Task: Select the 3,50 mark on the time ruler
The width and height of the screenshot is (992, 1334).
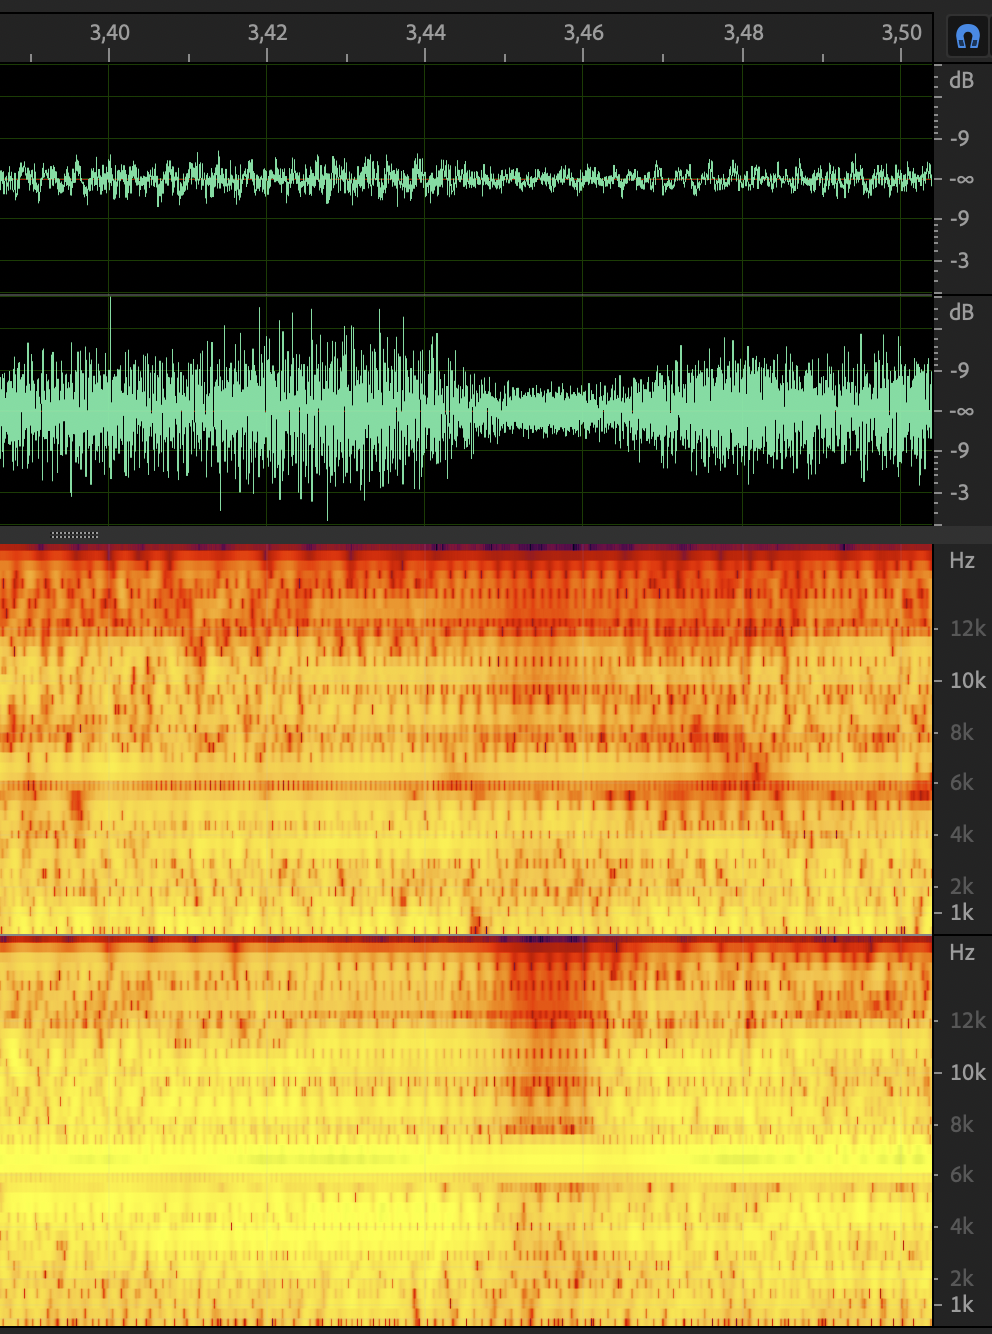Action: click(901, 33)
